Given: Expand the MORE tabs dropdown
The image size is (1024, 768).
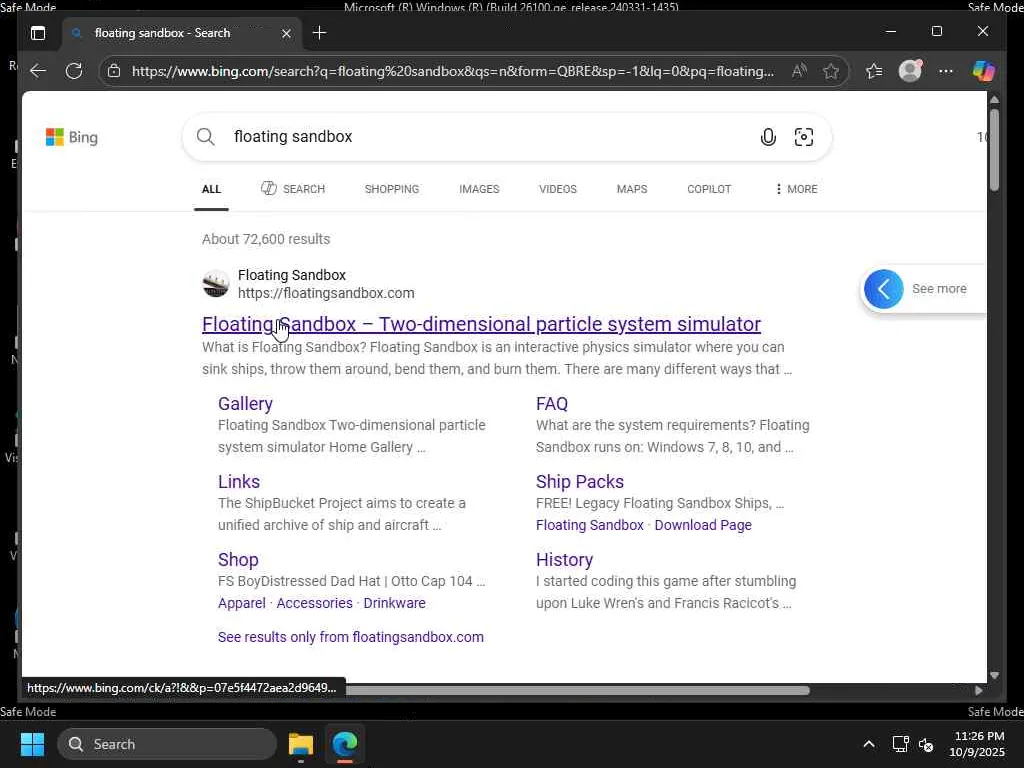Looking at the screenshot, I should coord(796,189).
